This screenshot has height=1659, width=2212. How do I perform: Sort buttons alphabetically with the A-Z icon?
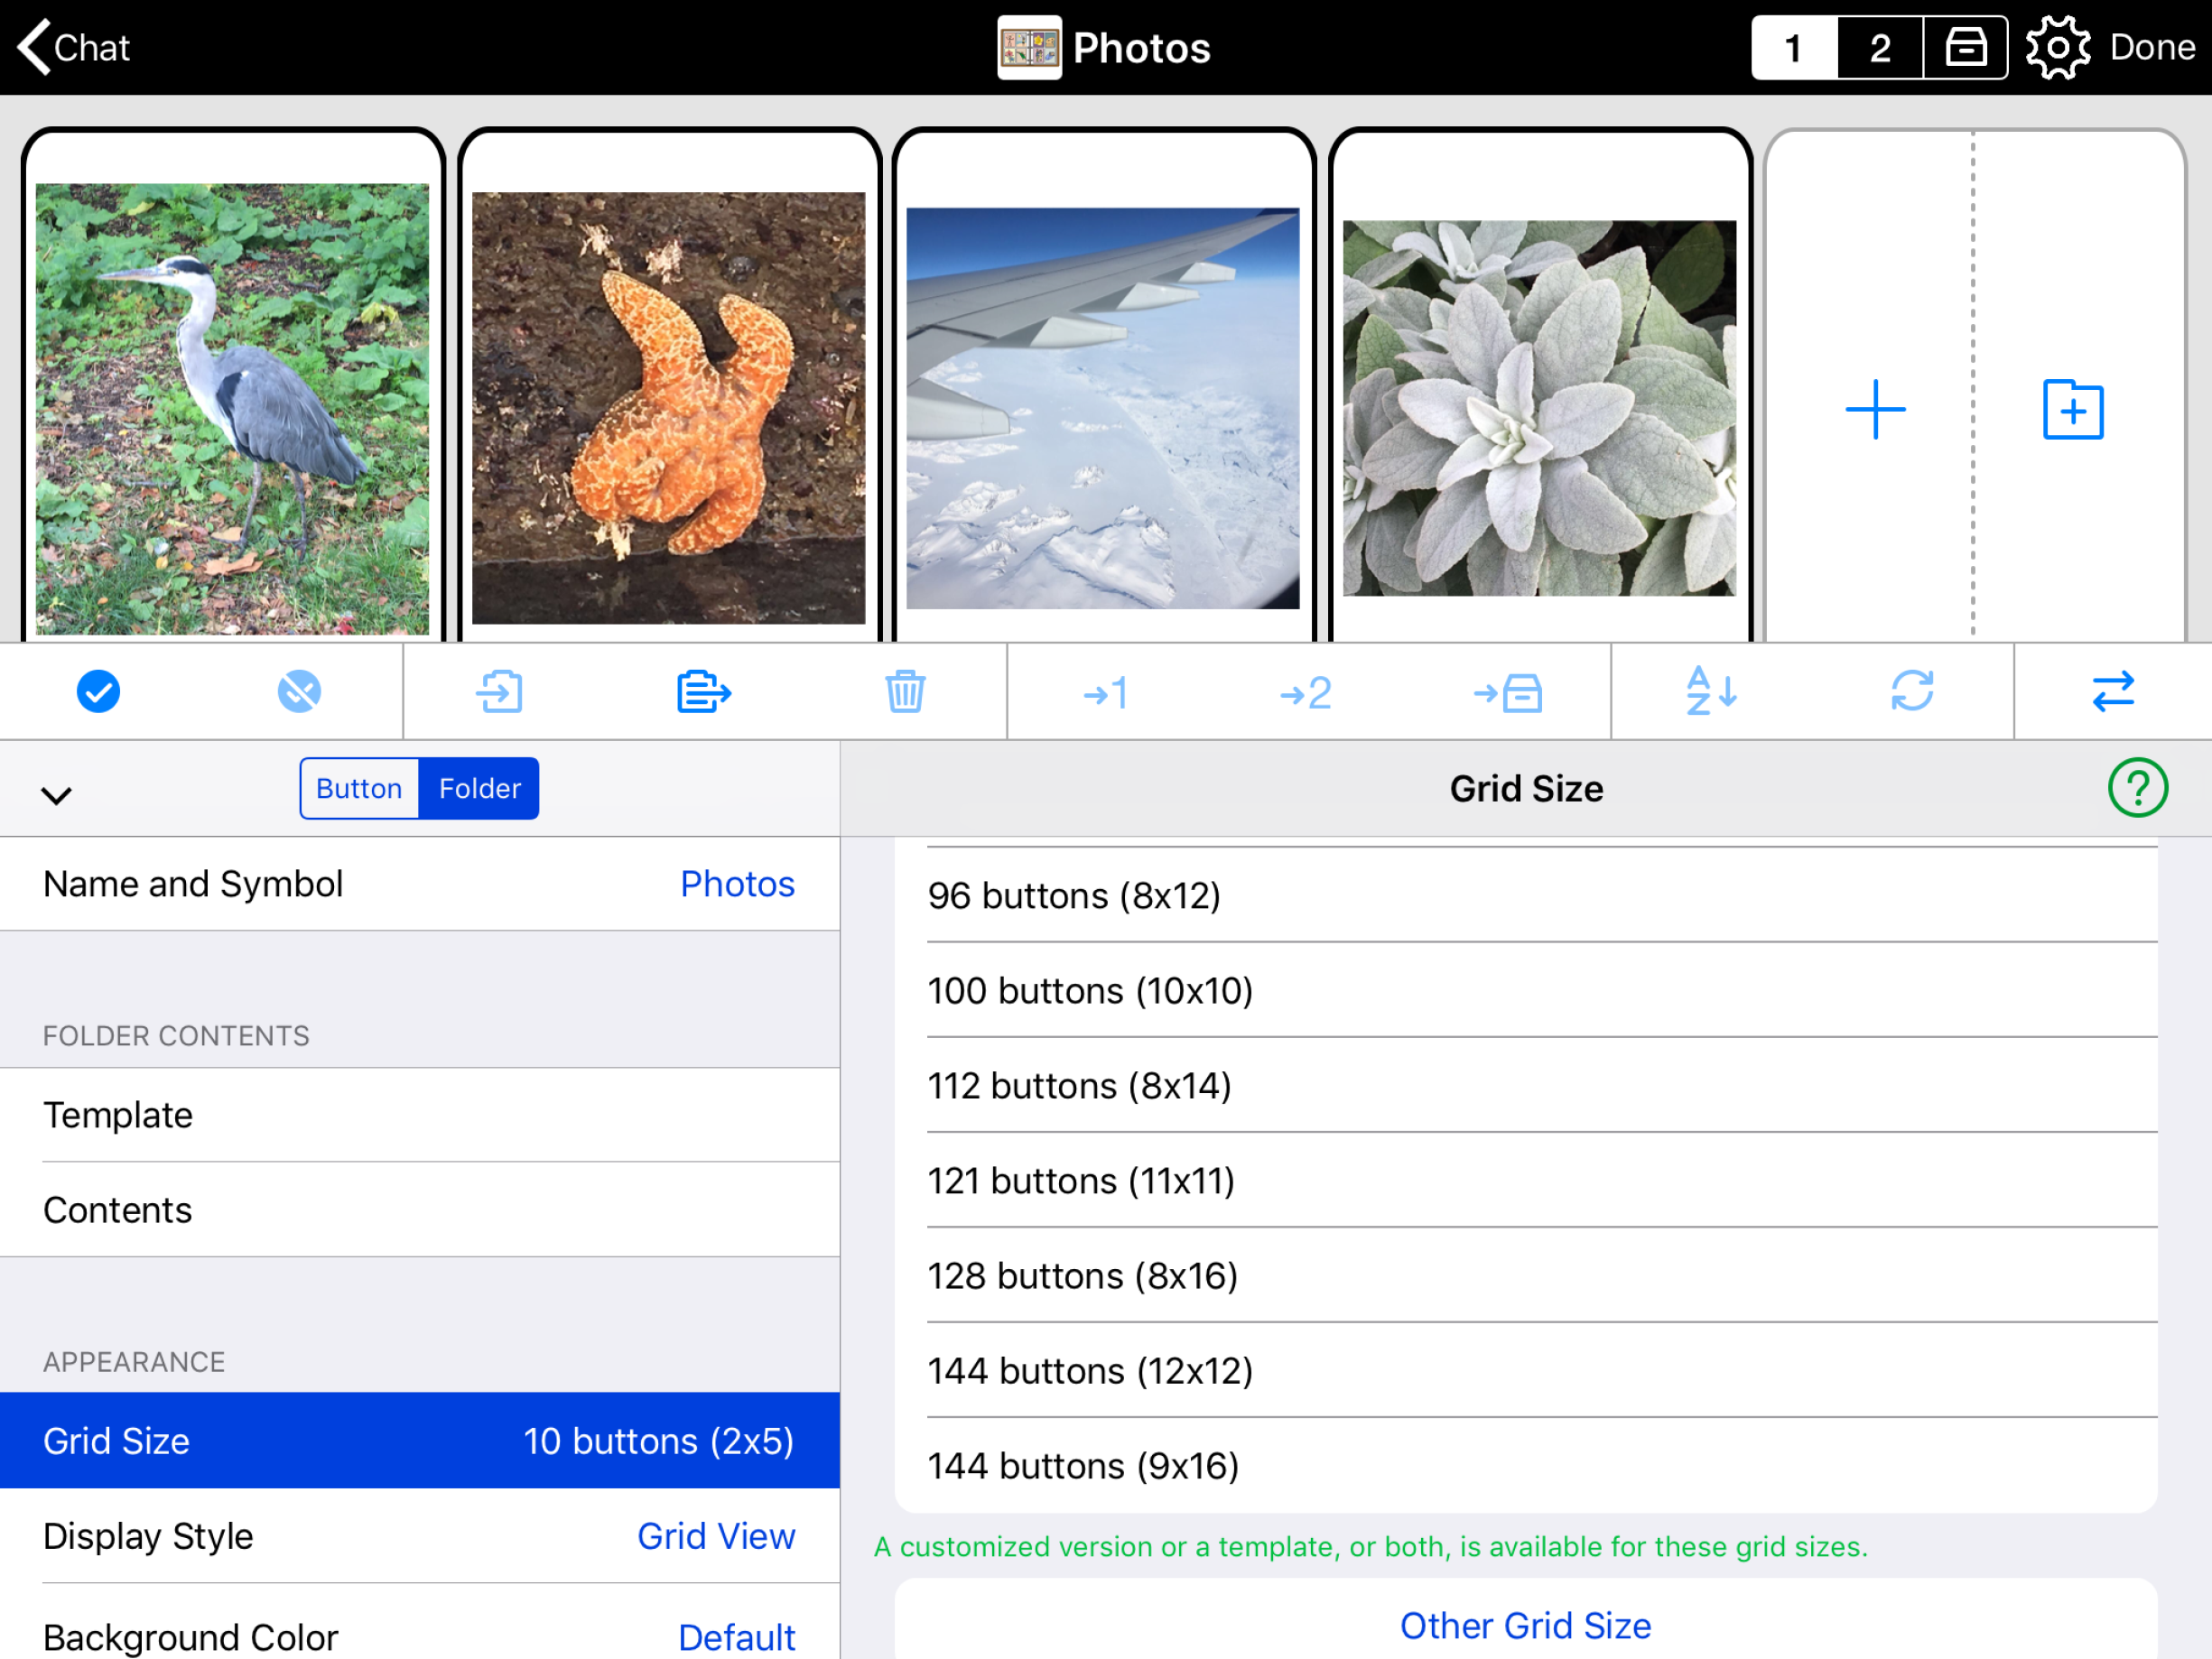1711,691
